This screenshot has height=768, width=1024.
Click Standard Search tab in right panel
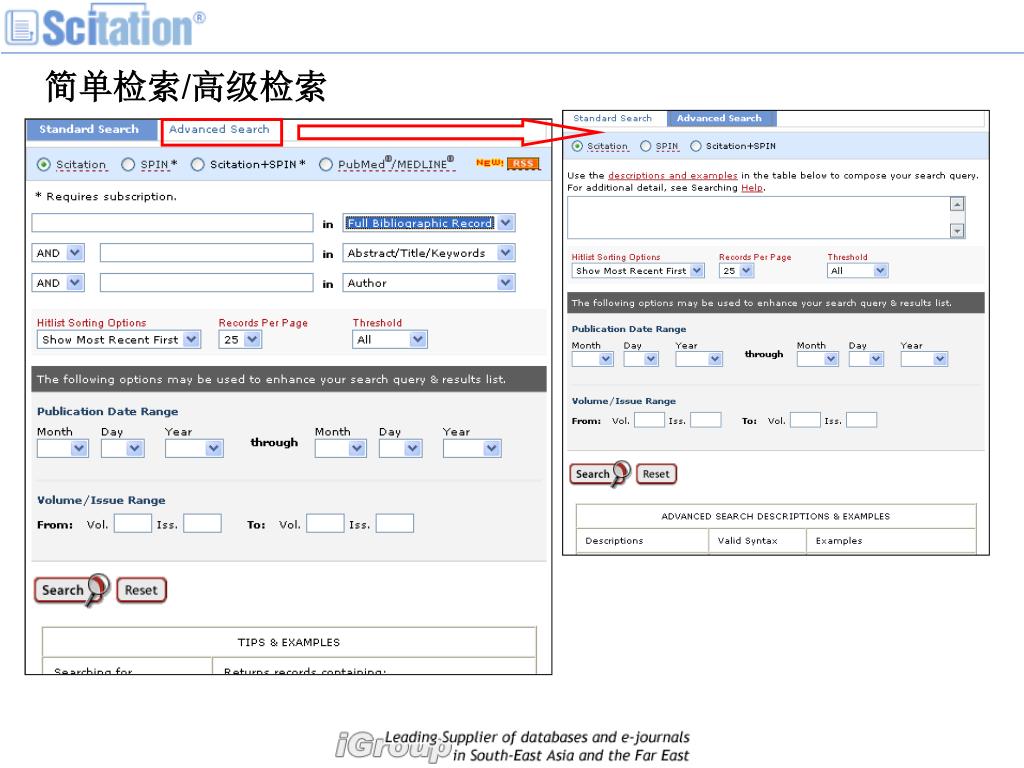click(x=613, y=118)
